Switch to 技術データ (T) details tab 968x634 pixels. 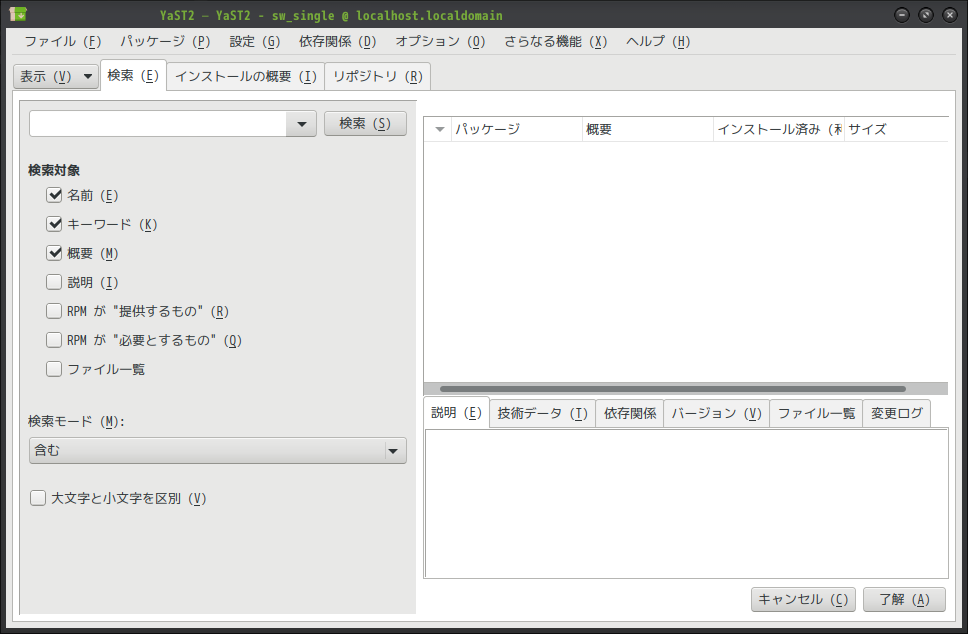[543, 414]
